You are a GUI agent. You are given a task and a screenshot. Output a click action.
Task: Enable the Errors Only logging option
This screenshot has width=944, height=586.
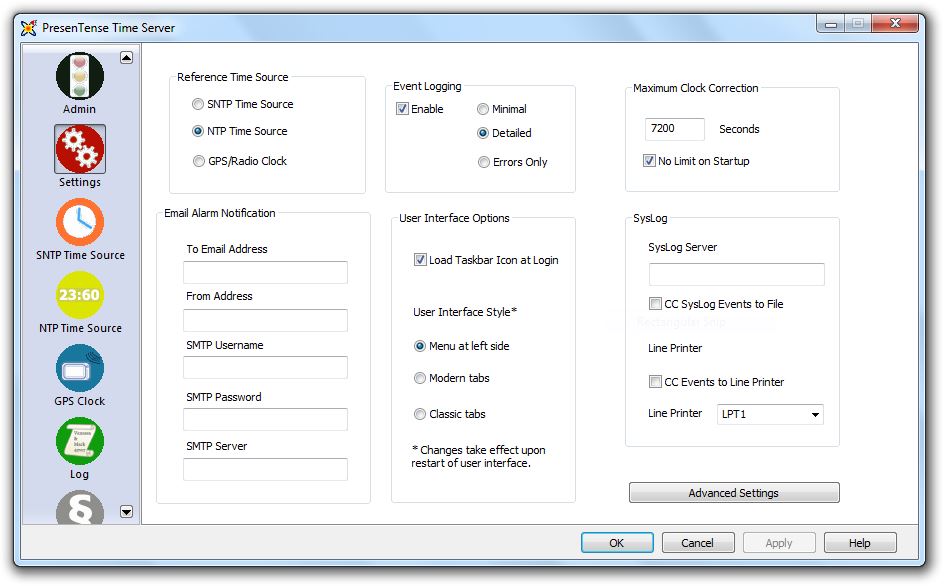pyautogui.click(x=483, y=162)
